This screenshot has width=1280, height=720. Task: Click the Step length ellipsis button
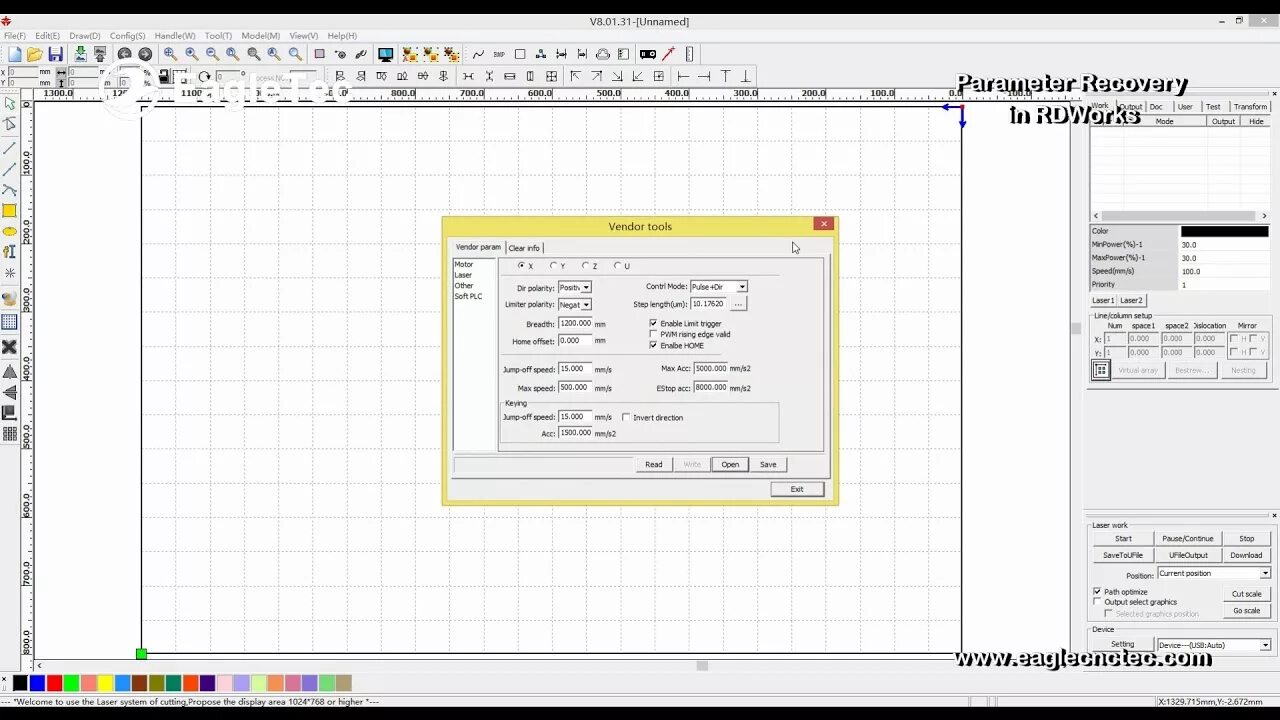739,304
